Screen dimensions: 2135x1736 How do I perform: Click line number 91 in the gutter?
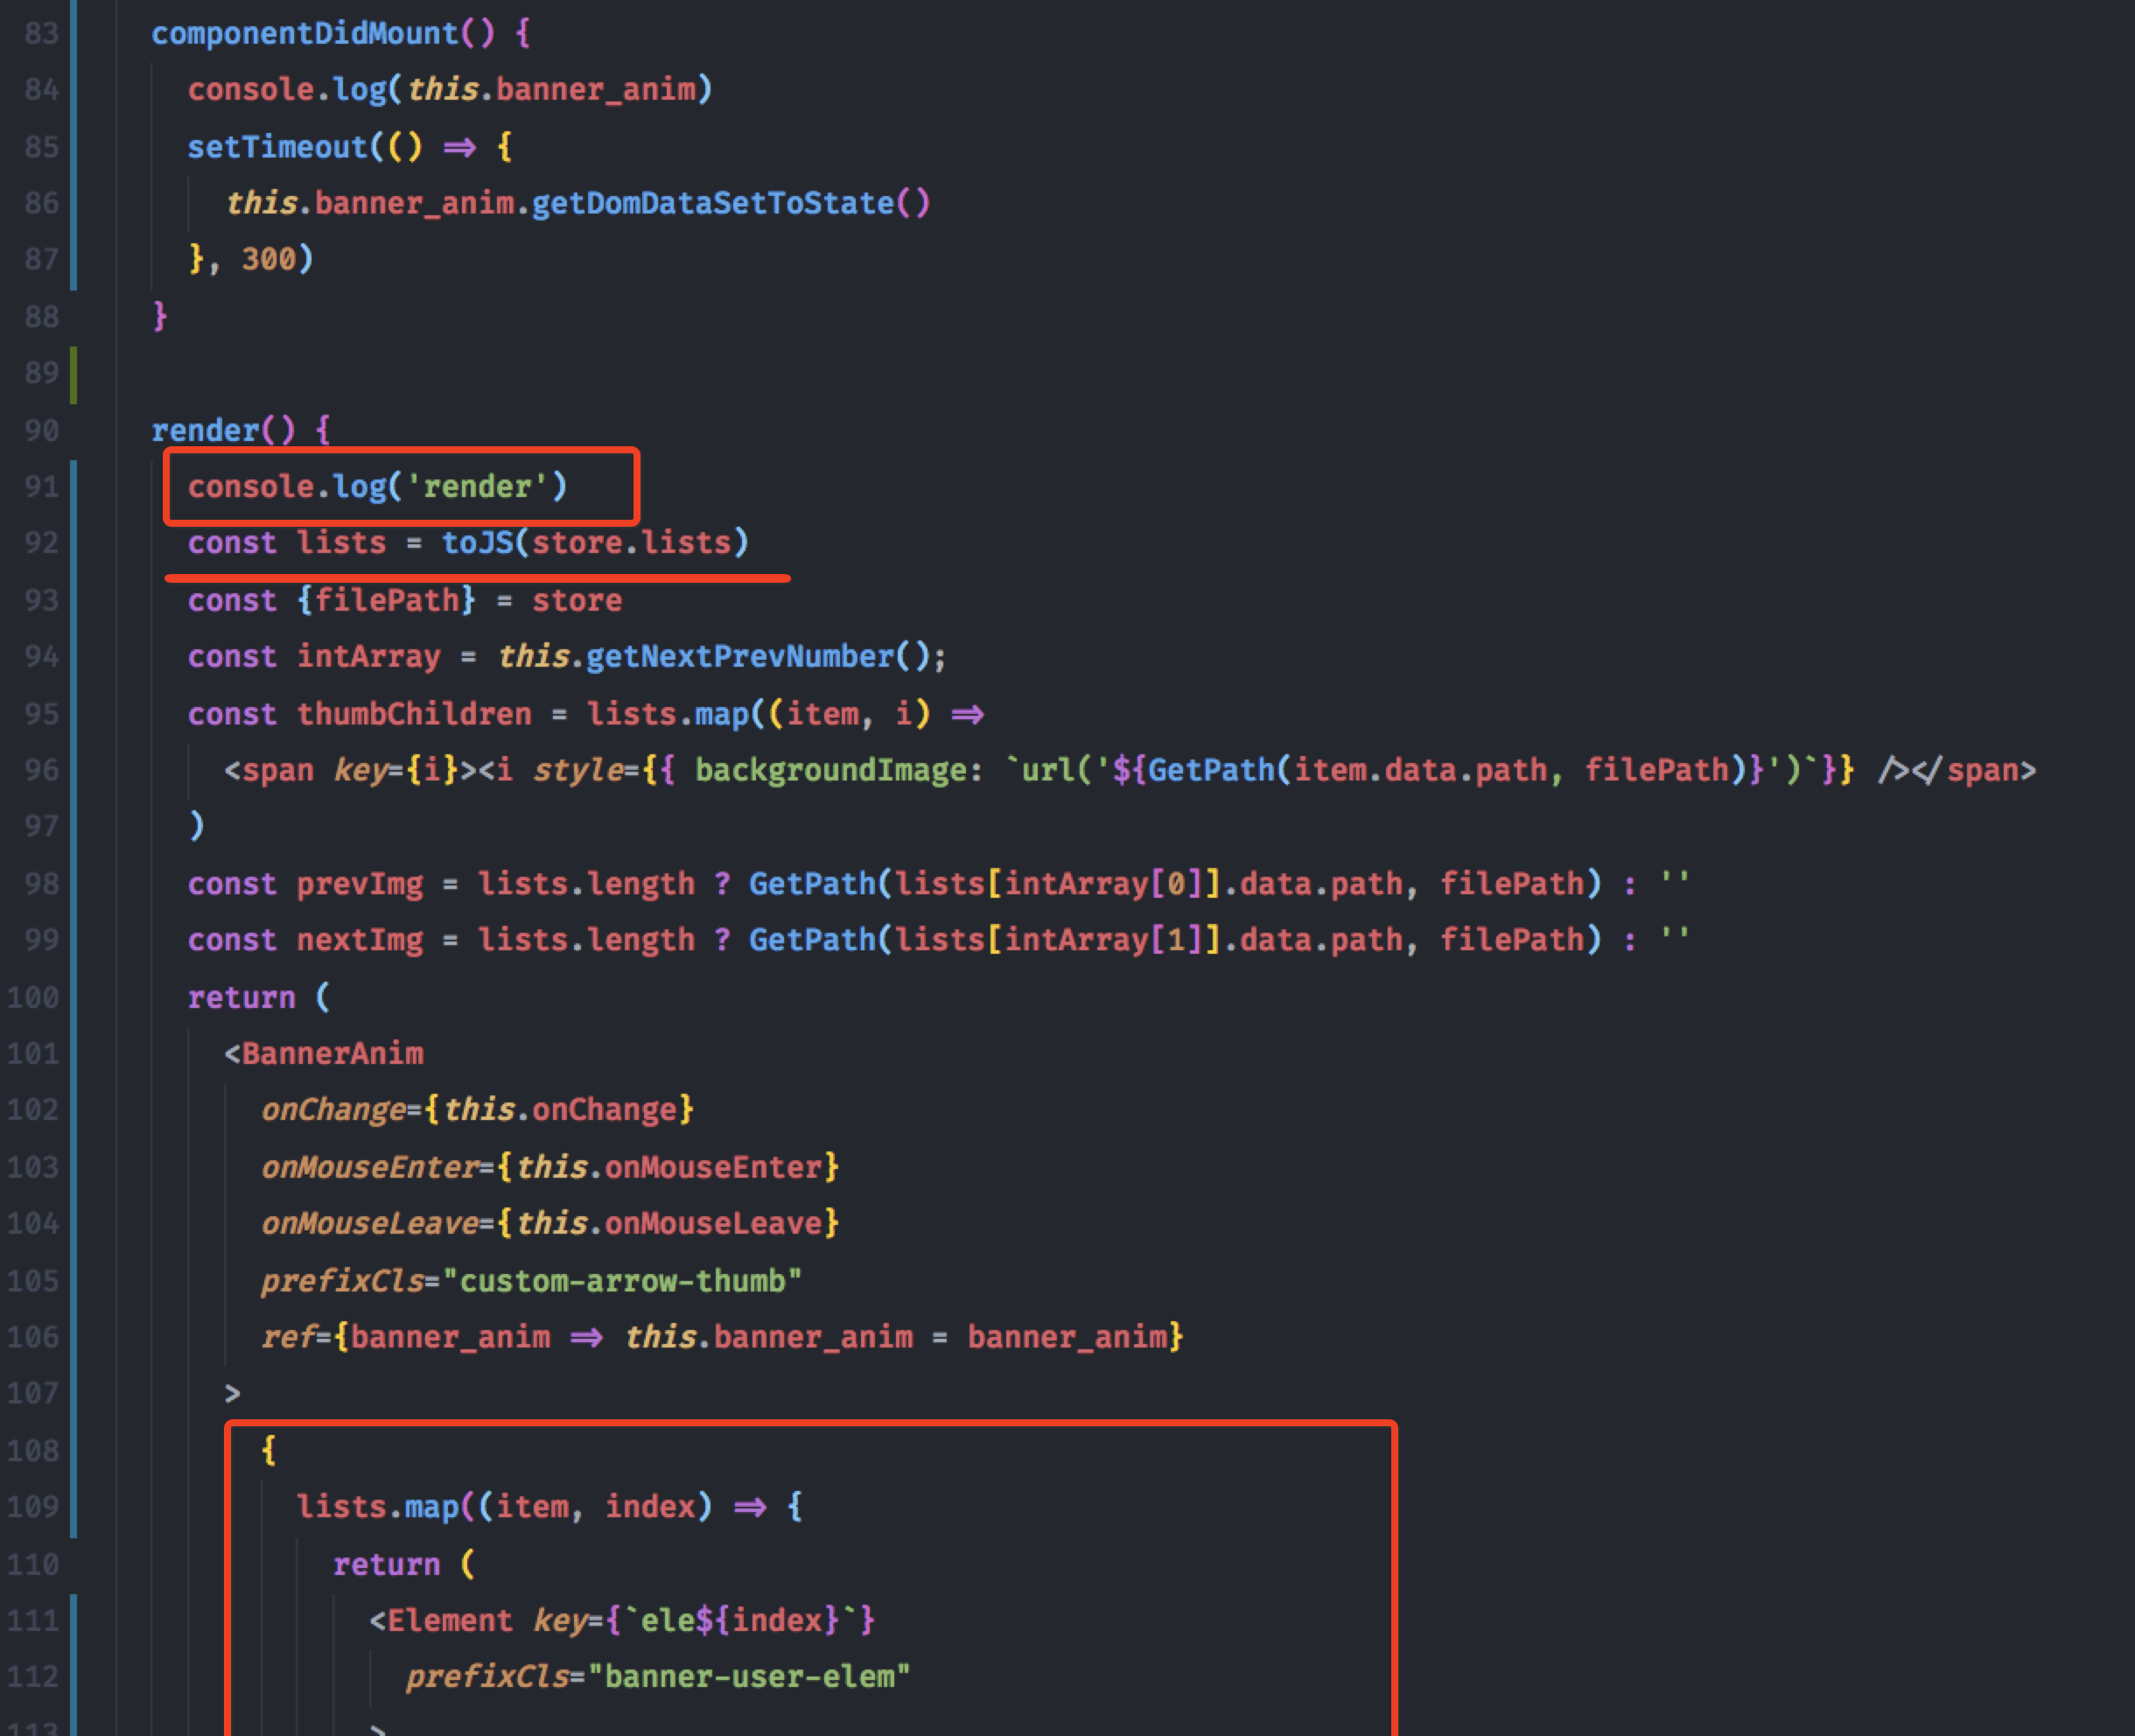coord(41,487)
